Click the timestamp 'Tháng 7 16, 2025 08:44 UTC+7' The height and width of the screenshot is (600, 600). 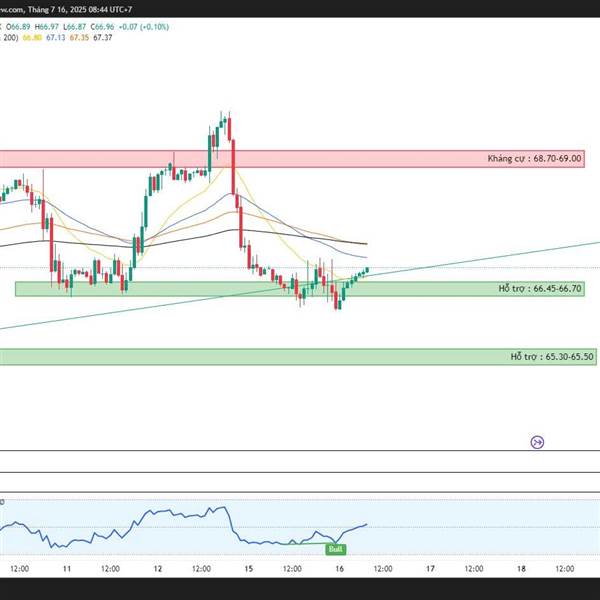point(80,9)
